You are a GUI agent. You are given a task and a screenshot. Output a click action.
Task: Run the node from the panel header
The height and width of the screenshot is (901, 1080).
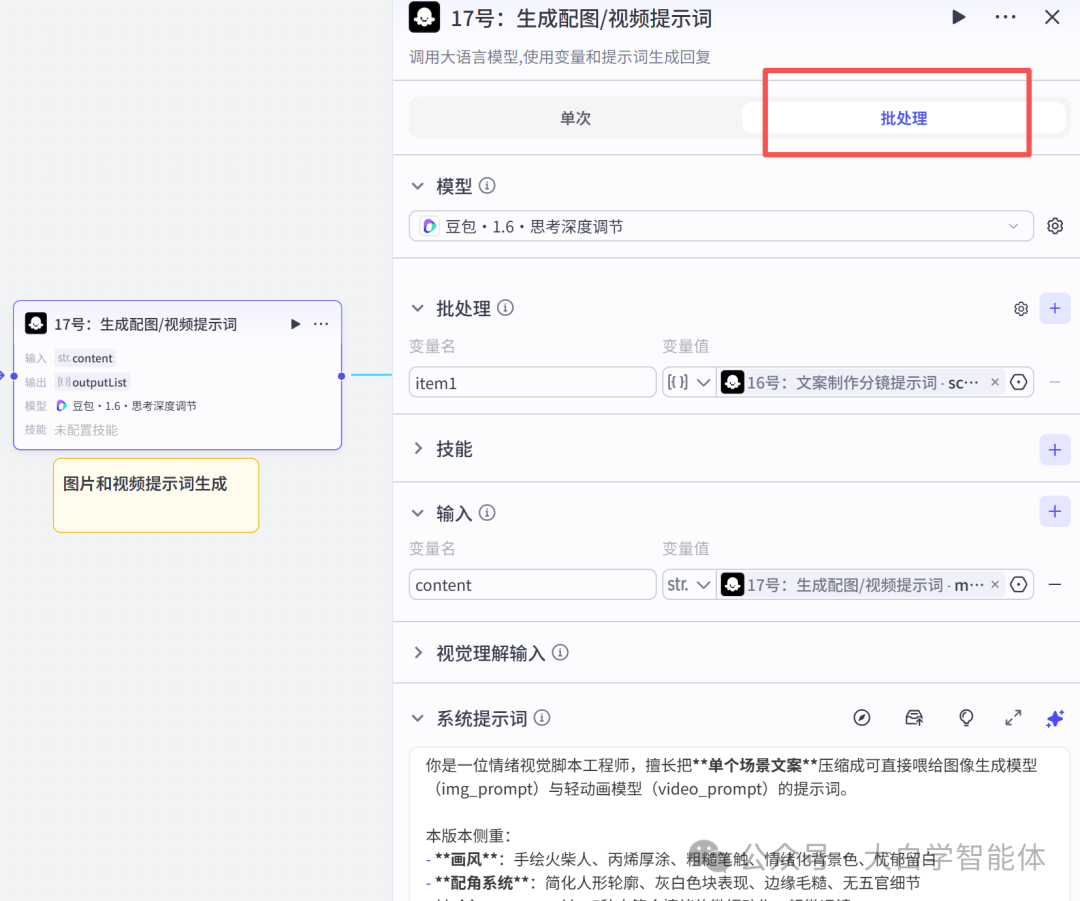pos(958,17)
